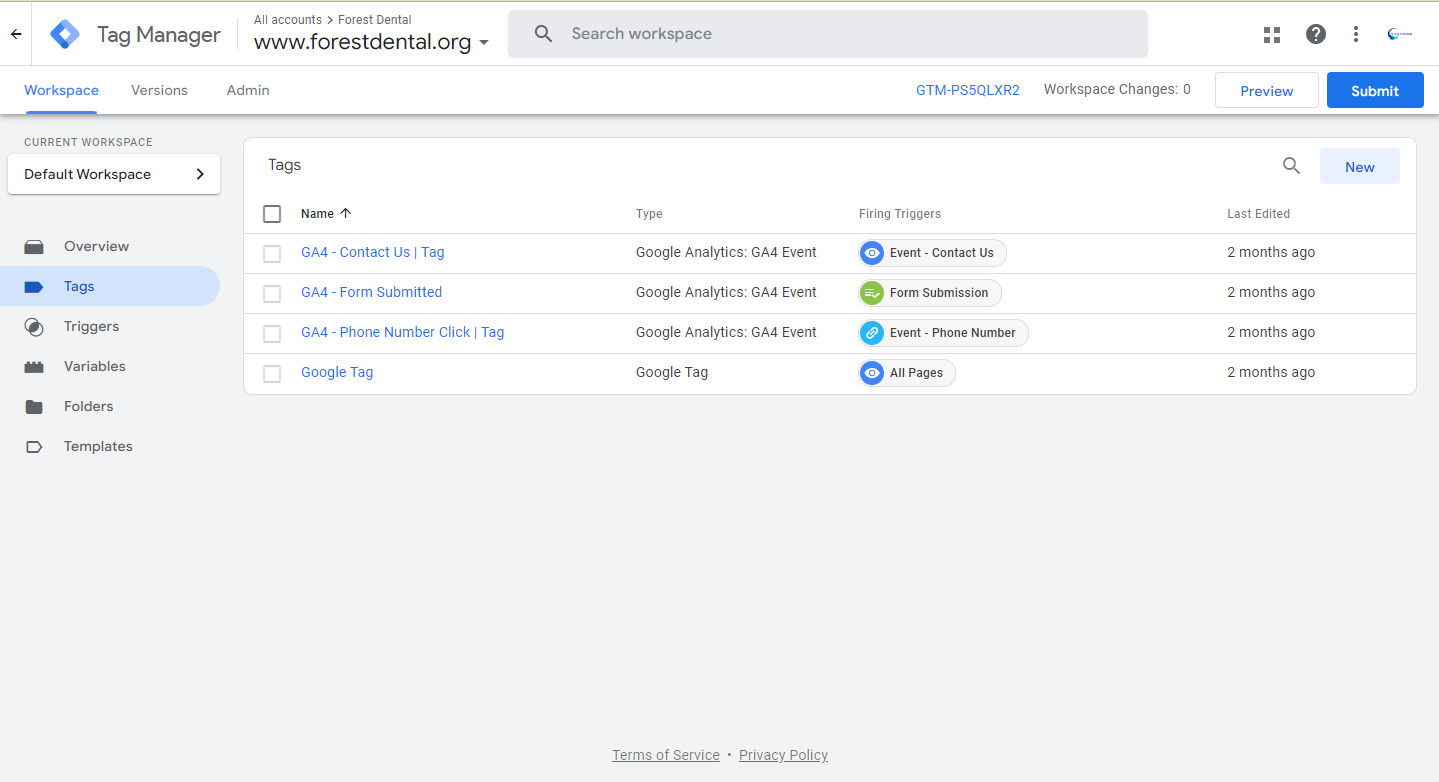Click the Event - Phone Number trigger chip

click(x=943, y=333)
